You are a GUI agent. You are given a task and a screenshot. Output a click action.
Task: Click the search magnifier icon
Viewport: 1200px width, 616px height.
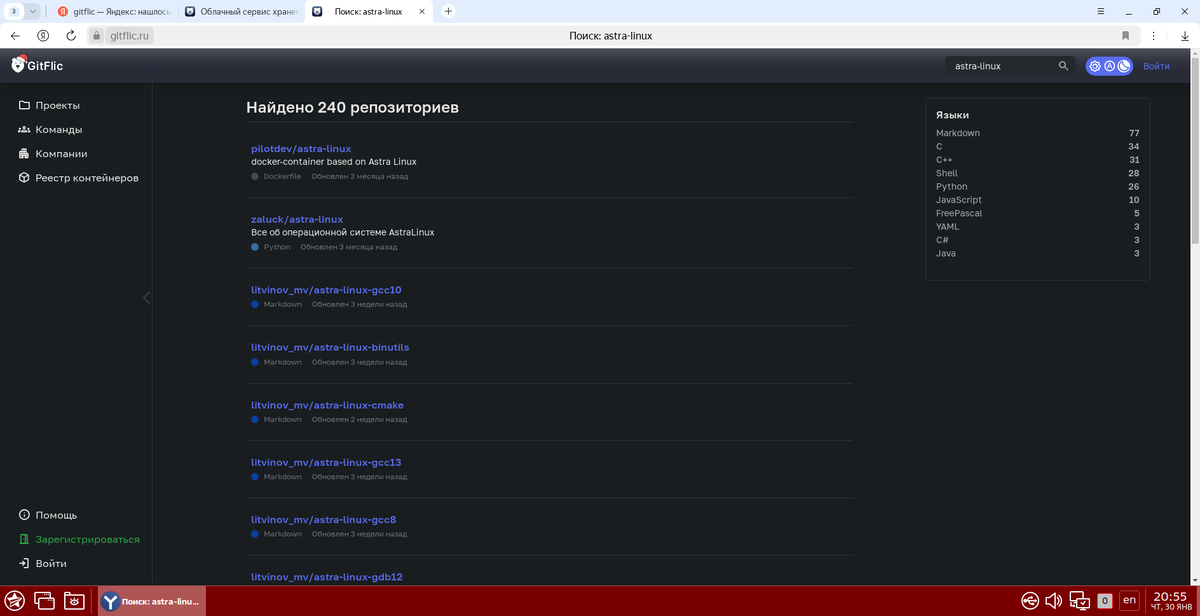click(x=1064, y=66)
